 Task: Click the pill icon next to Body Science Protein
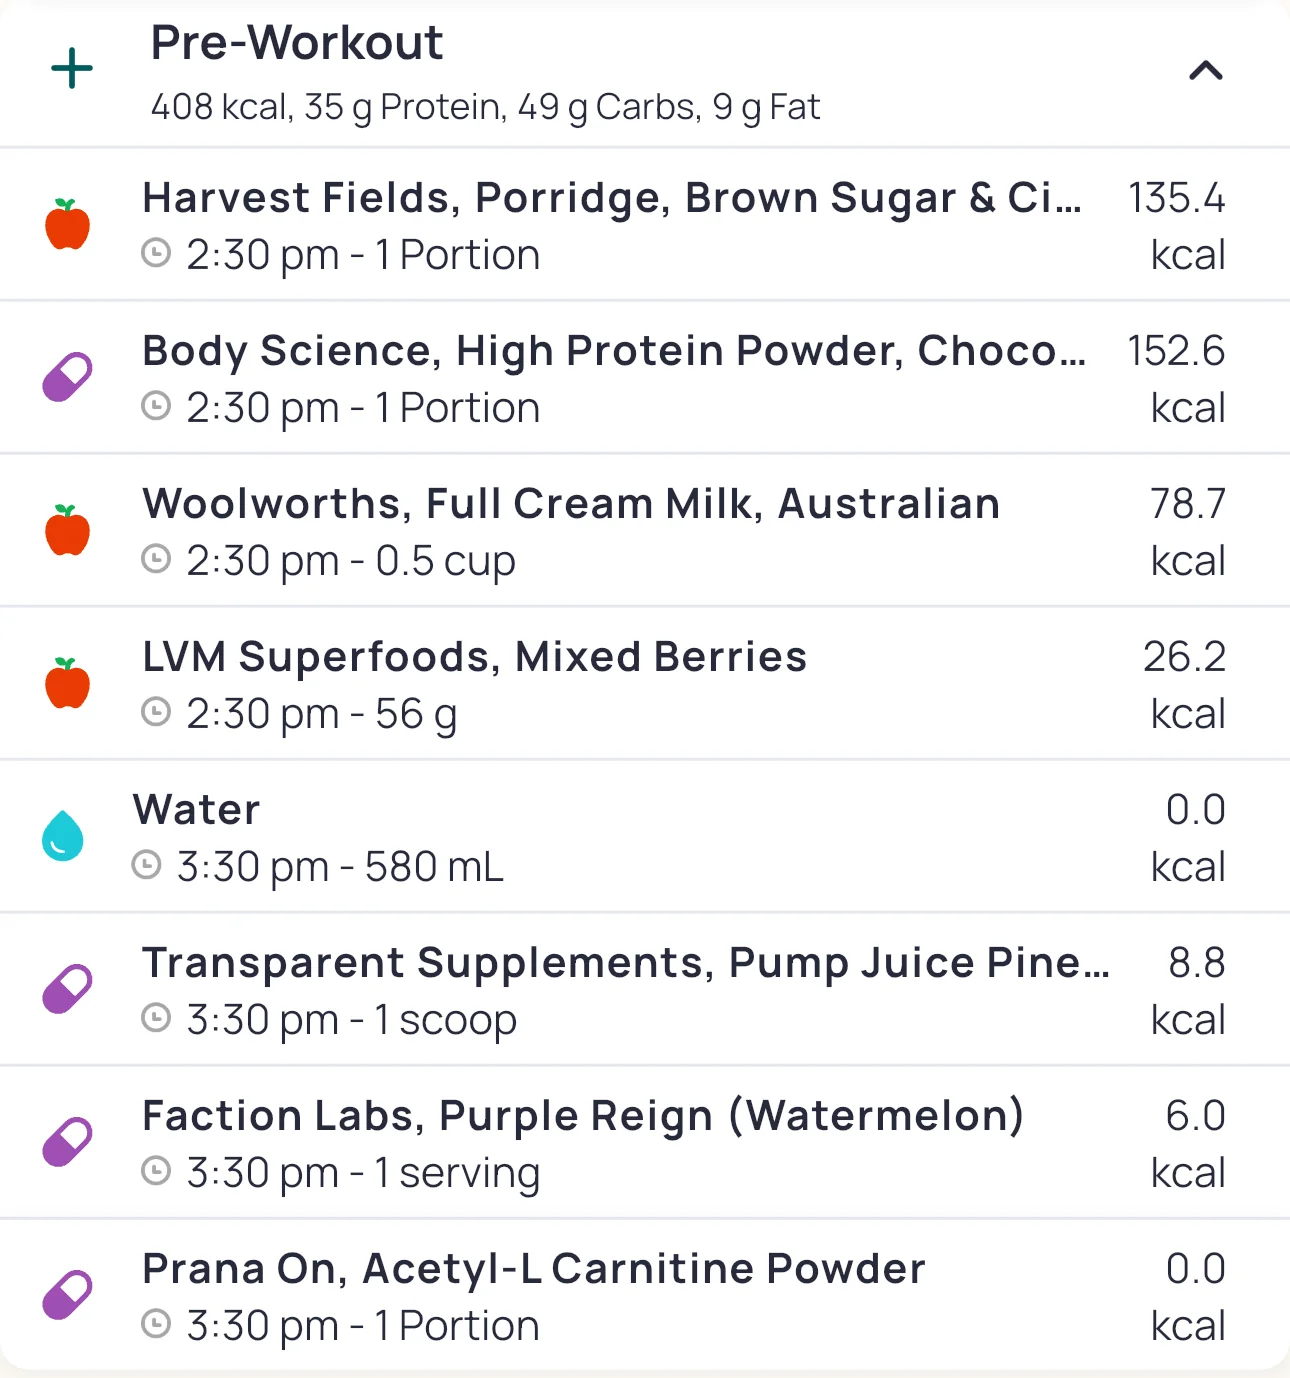click(x=68, y=377)
